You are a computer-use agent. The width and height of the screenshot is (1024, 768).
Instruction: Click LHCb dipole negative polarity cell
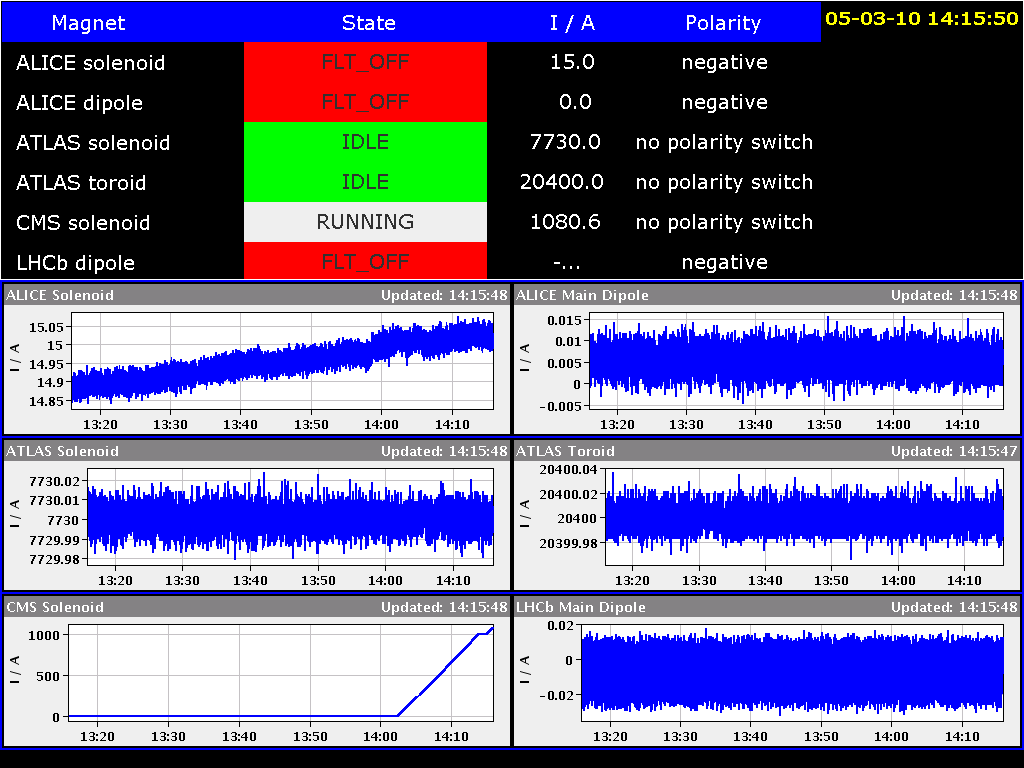[x=724, y=262]
